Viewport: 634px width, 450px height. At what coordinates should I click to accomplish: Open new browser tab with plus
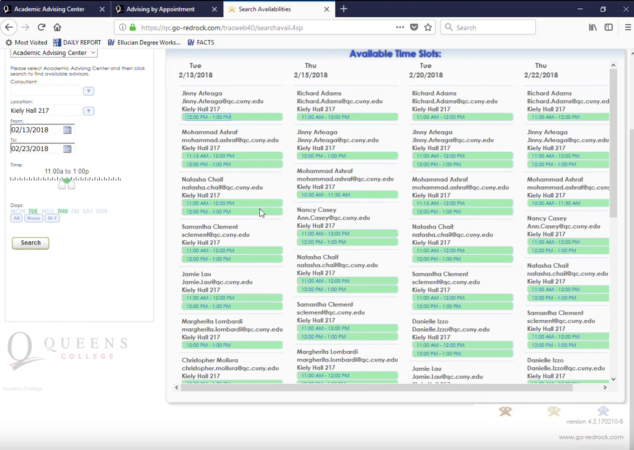tap(344, 8)
